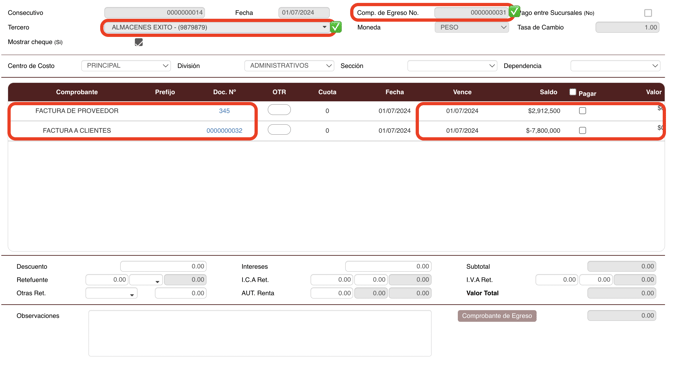
Task: Click the Otras Ret. value field
Action: coord(181,293)
